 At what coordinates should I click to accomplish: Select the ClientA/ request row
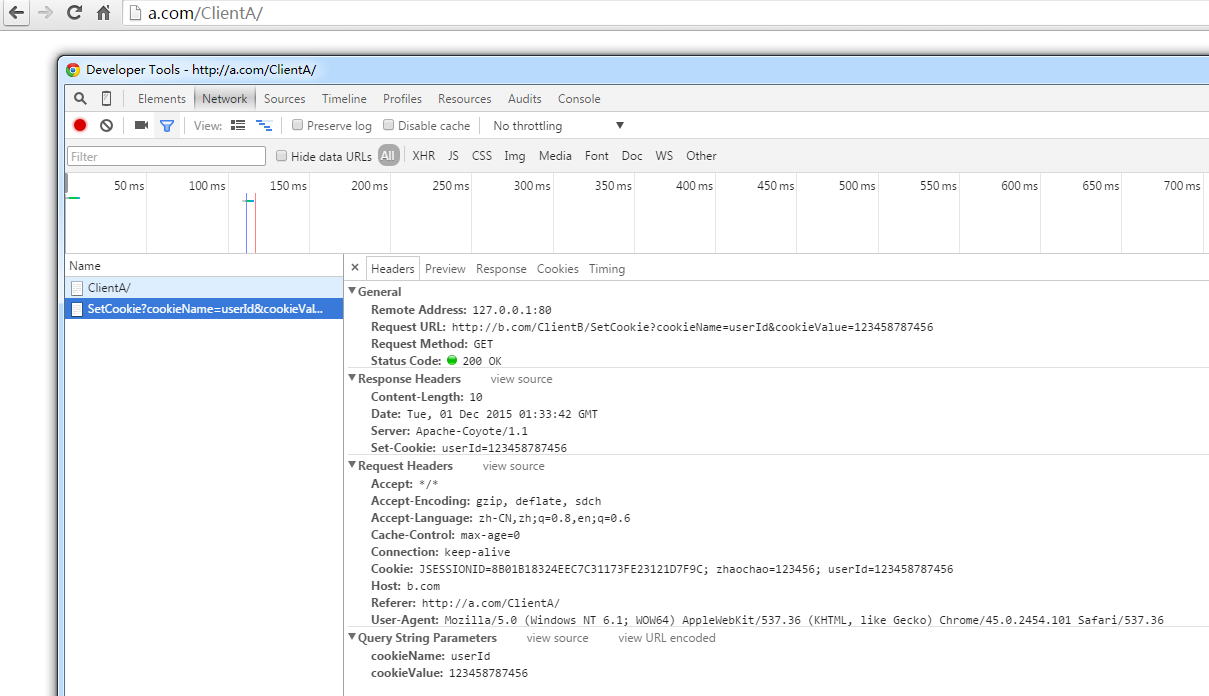click(x=204, y=288)
